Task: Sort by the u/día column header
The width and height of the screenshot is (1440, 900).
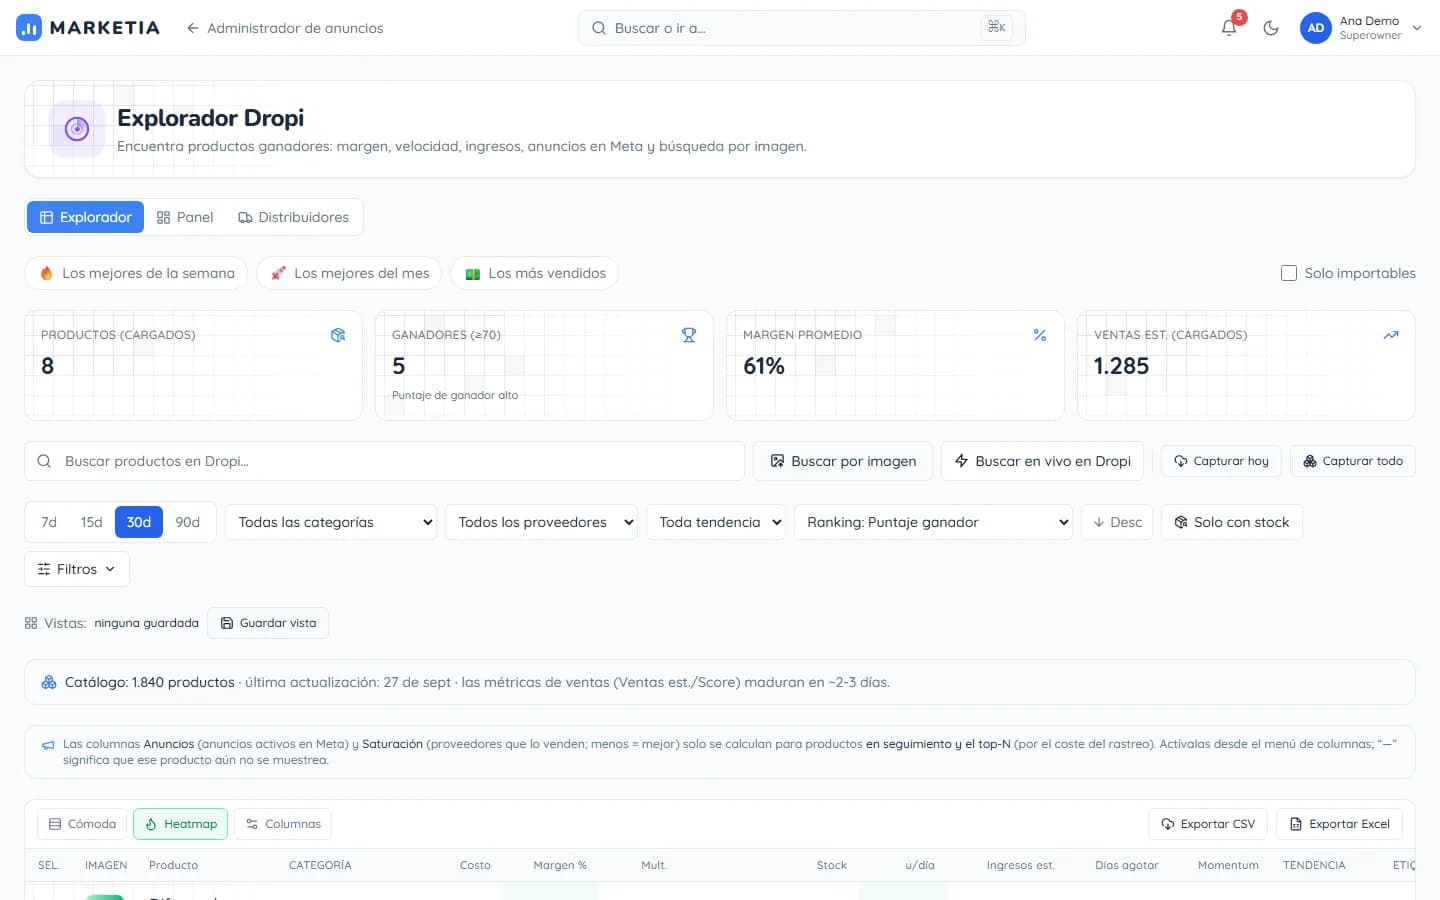Action: click(920, 865)
